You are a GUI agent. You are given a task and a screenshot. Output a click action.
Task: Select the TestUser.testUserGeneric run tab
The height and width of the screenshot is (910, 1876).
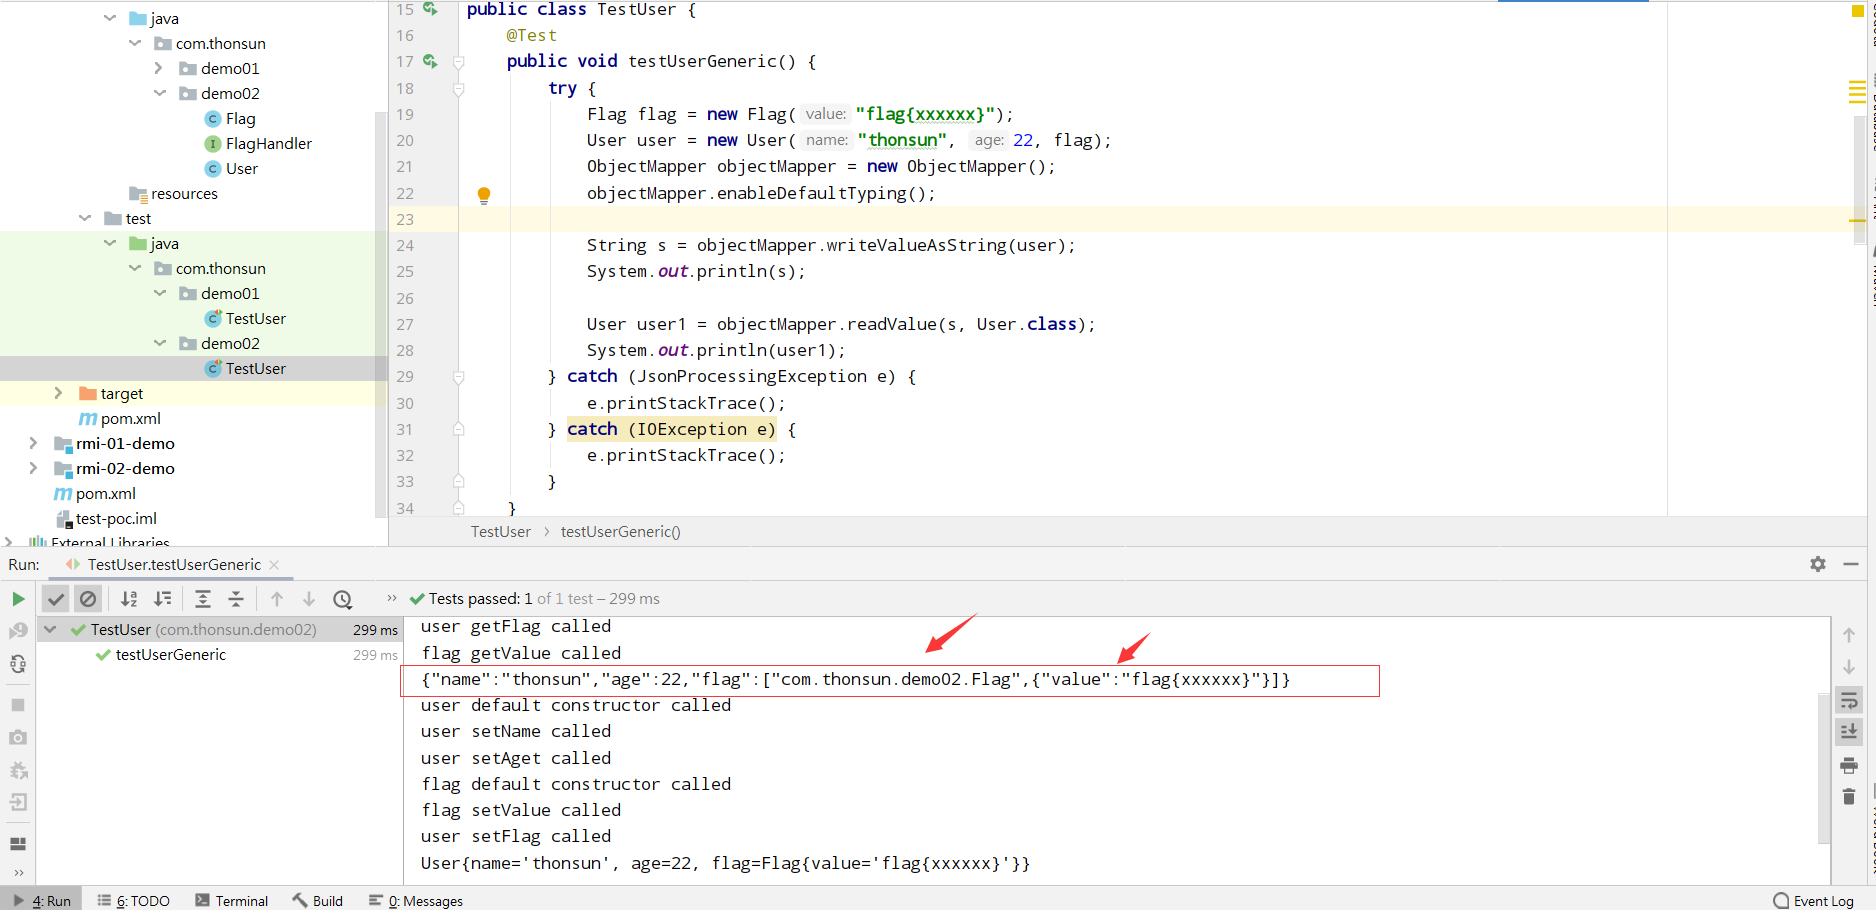click(174, 565)
